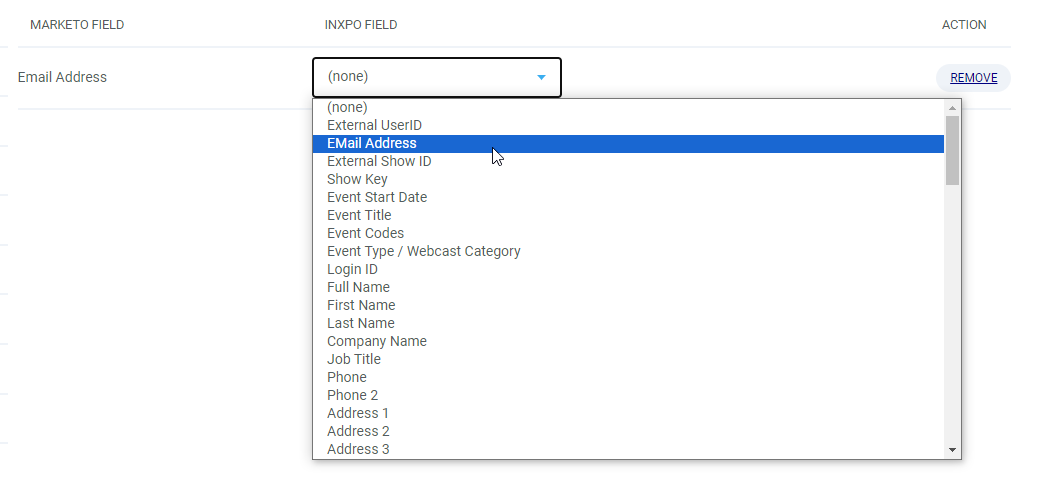Click scrollbar up arrow in dropdown list
The width and height of the screenshot is (1039, 483).
[x=952, y=107]
